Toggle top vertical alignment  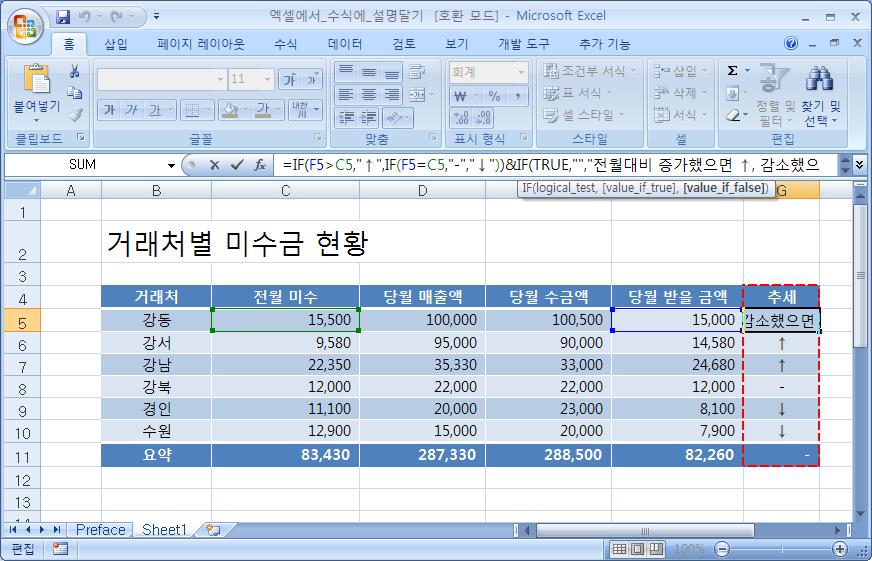click(x=346, y=72)
